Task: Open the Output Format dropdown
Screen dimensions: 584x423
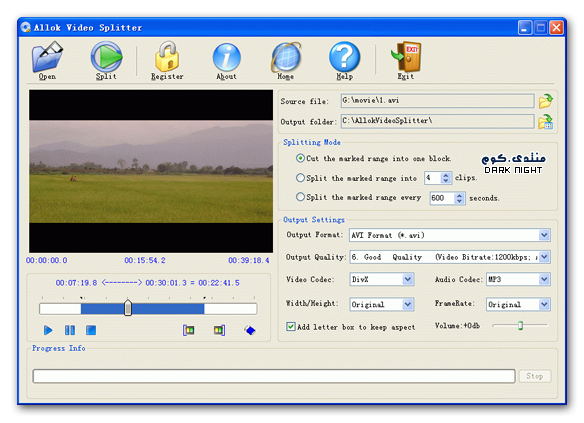Action: [x=544, y=235]
